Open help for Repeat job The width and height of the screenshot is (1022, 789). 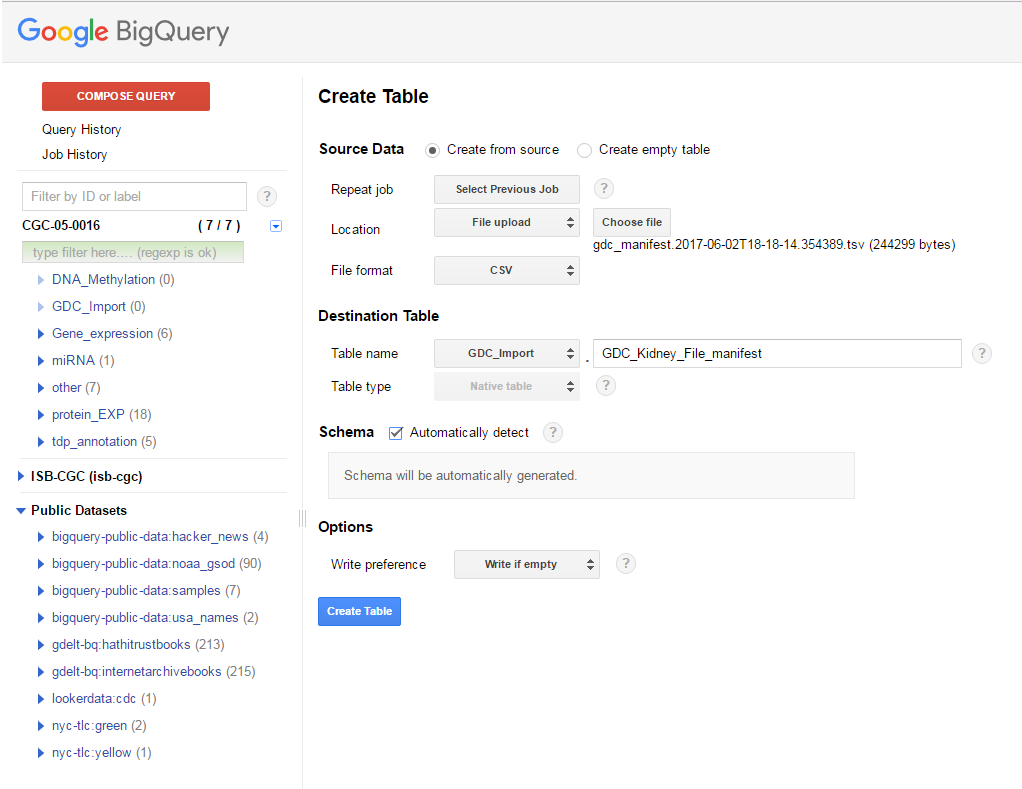tap(604, 189)
